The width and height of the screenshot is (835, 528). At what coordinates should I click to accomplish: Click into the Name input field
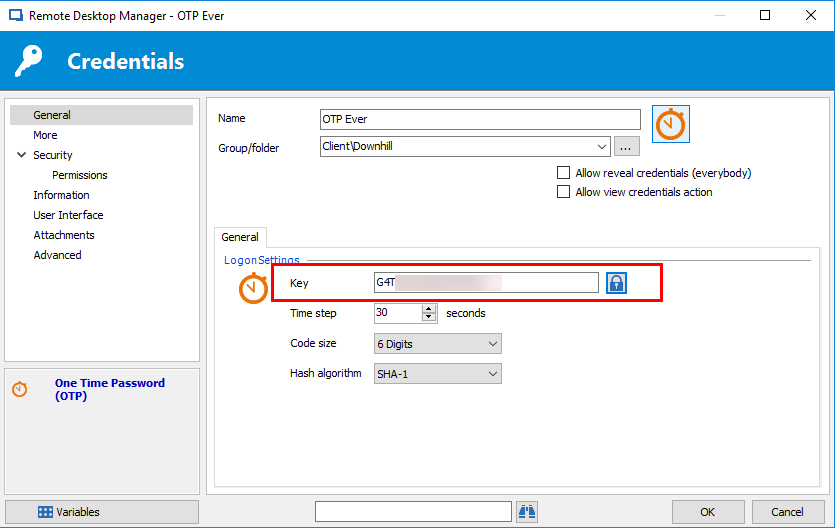coord(480,119)
